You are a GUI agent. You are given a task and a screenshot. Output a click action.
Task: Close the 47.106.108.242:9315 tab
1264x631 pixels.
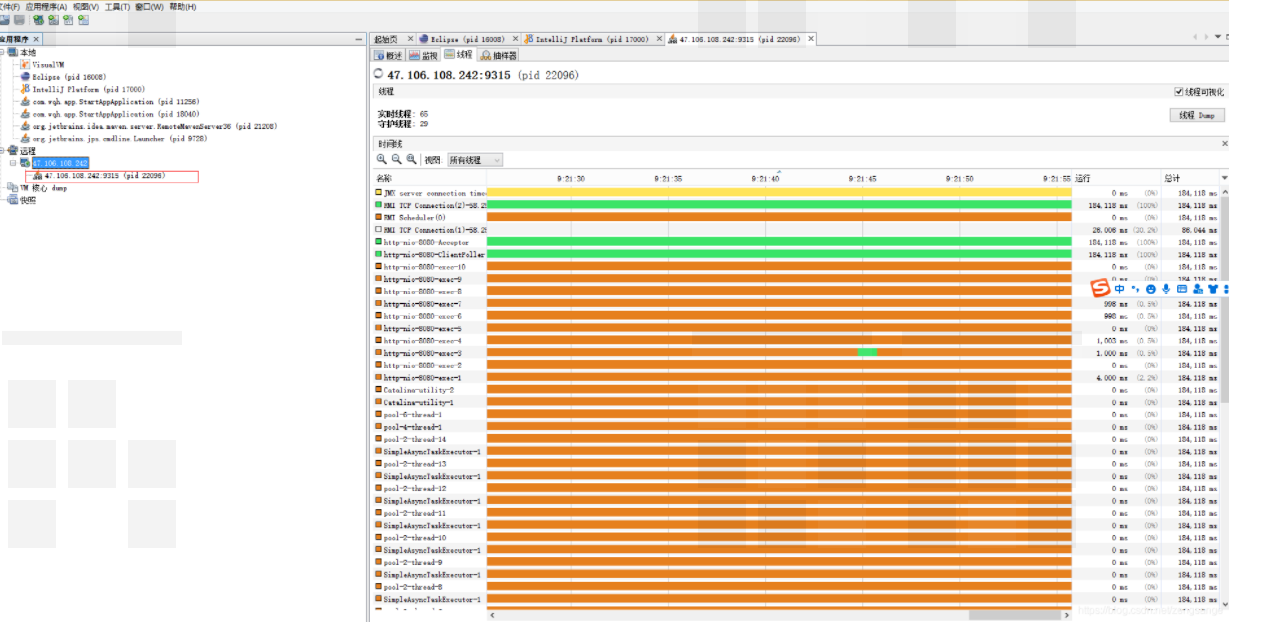[x=811, y=39]
